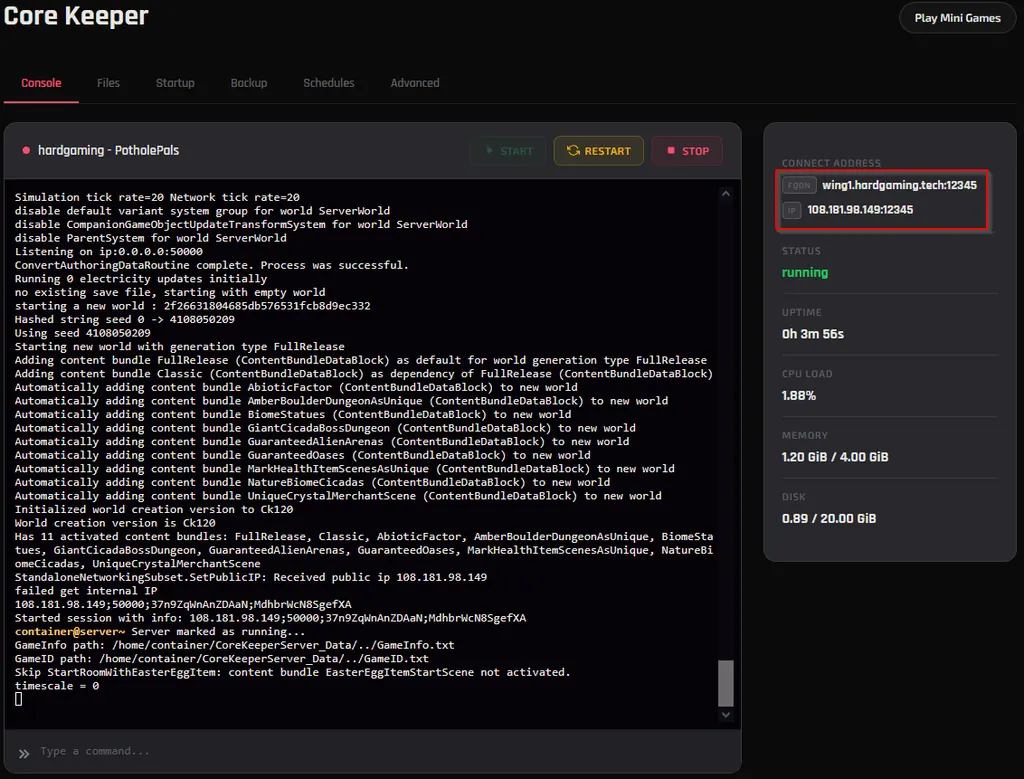The image size is (1024, 779).
Task: Open the Startup tab
Action: [x=175, y=83]
